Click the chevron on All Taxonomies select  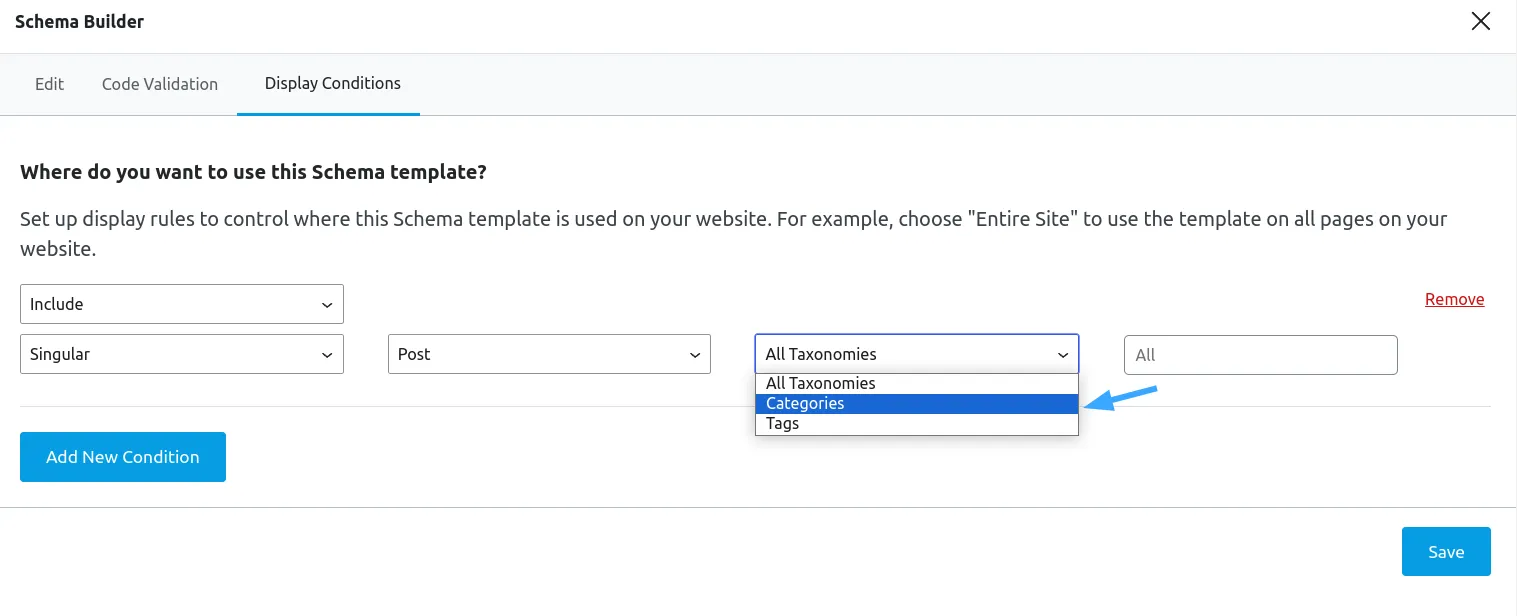(x=1062, y=355)
